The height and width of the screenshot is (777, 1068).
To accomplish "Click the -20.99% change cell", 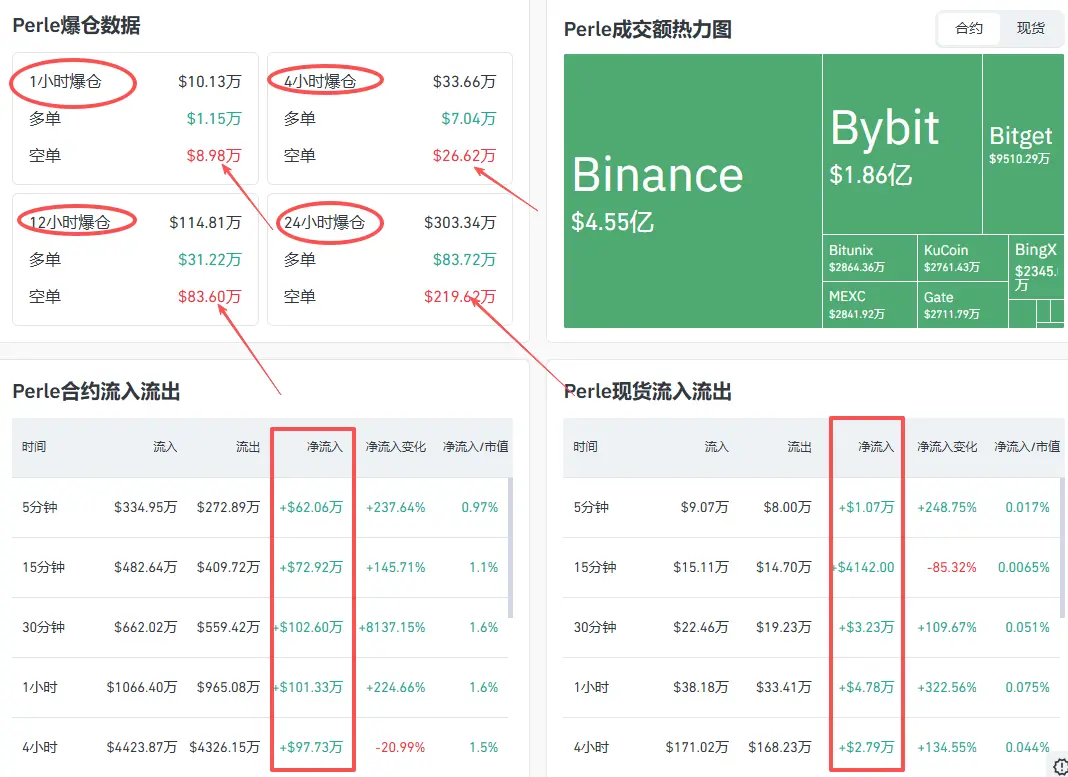I will pos(400,747).
